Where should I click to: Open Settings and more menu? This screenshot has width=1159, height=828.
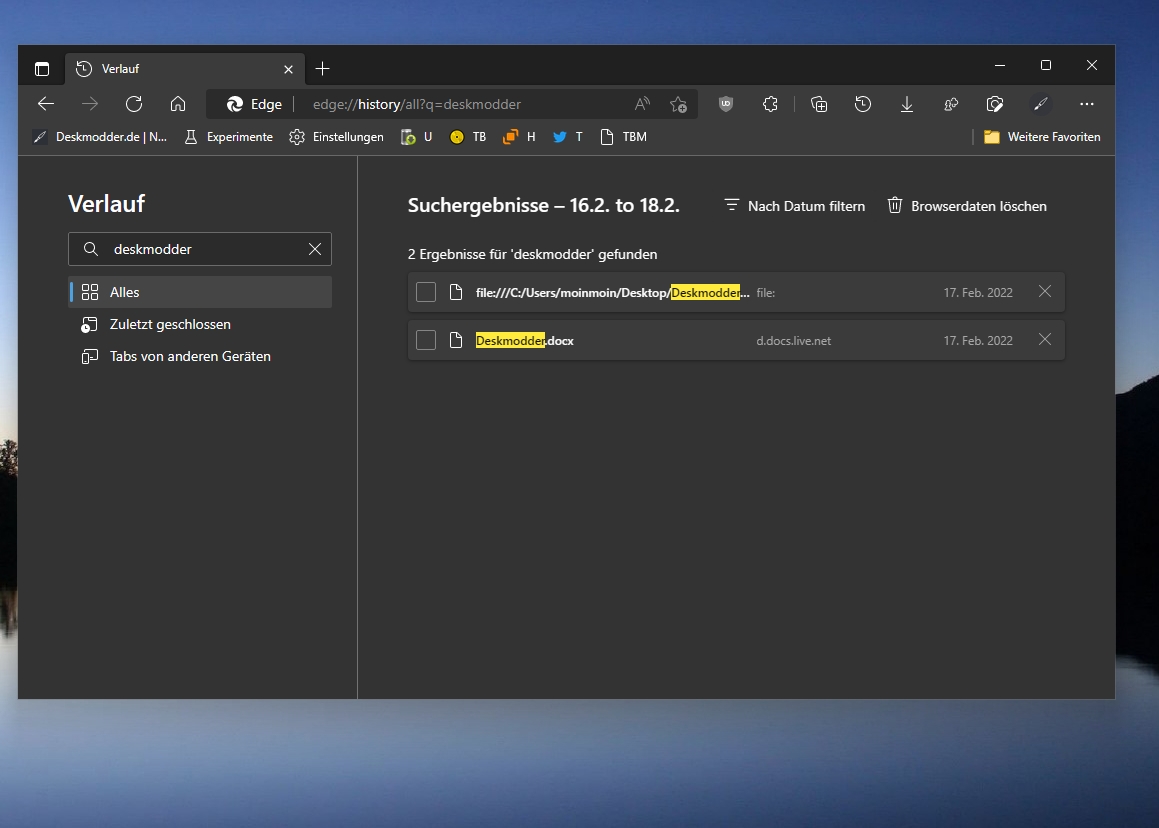1087,104
